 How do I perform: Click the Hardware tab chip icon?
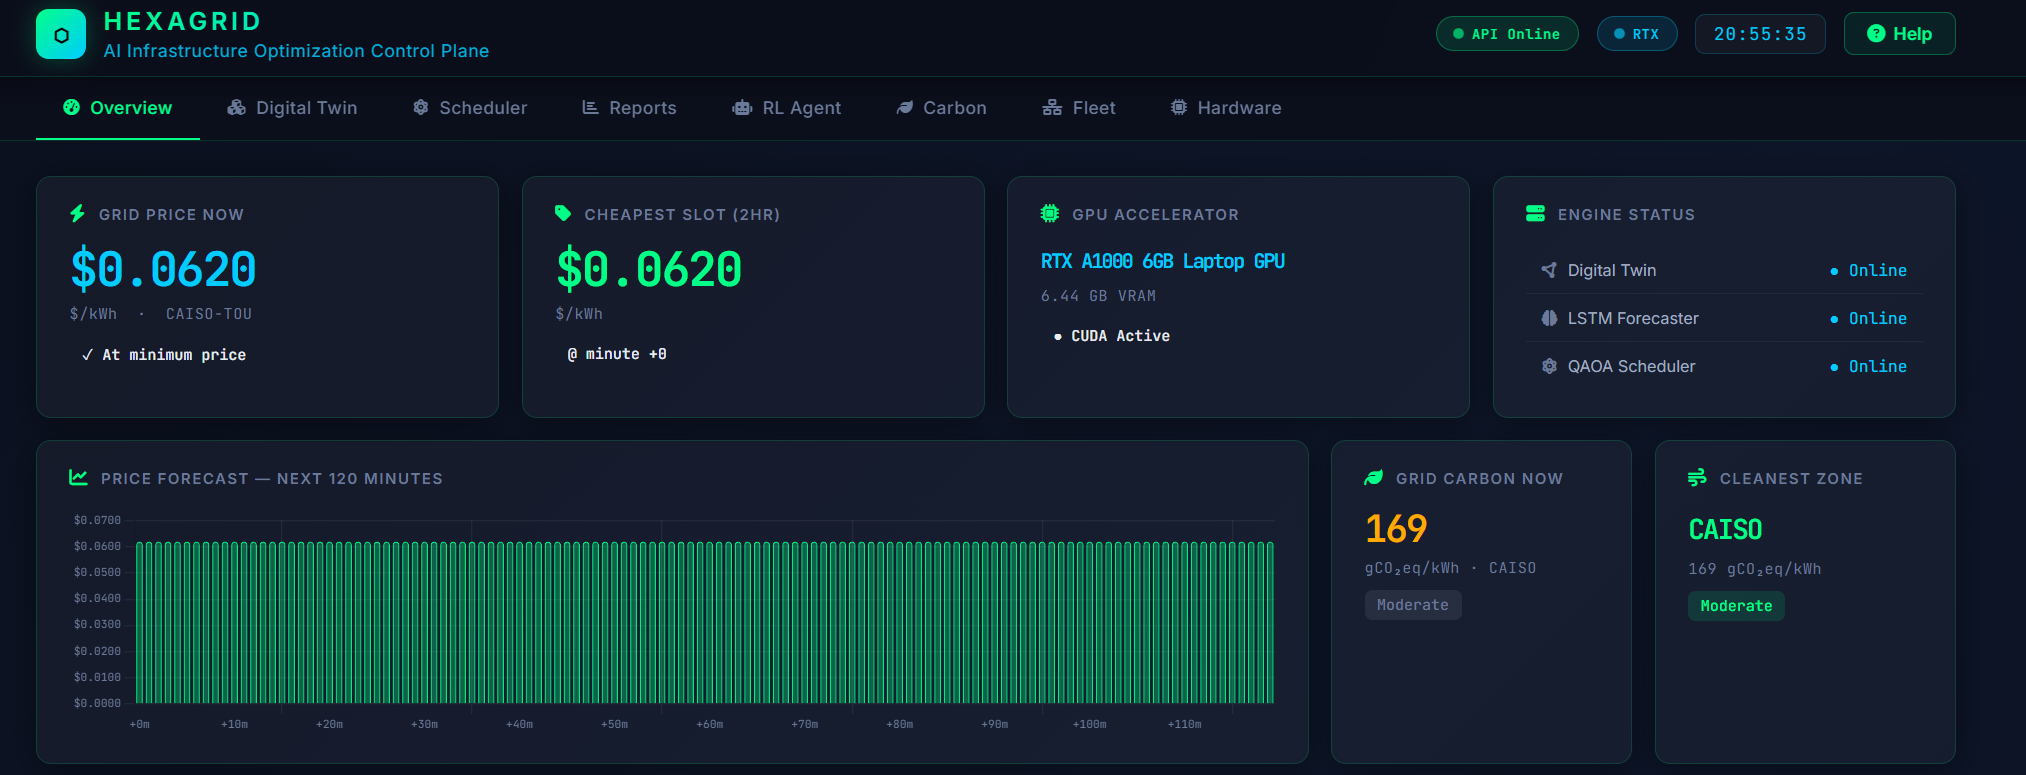click(x=1179, y=107)
